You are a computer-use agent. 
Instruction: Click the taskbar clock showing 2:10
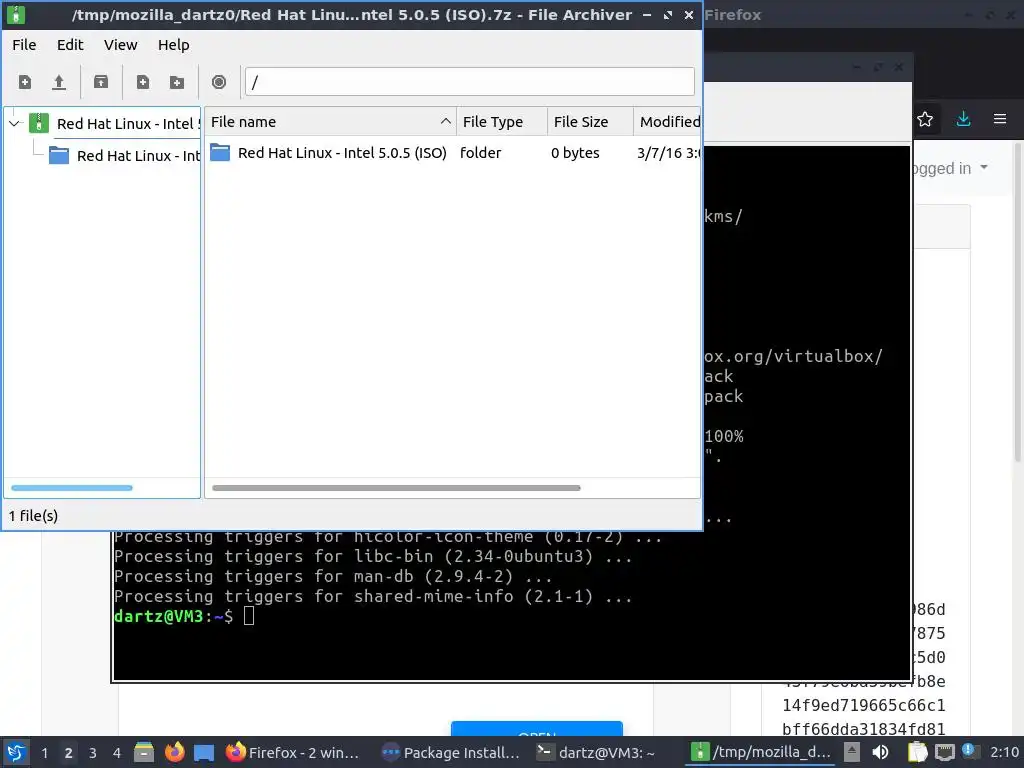1004,753
